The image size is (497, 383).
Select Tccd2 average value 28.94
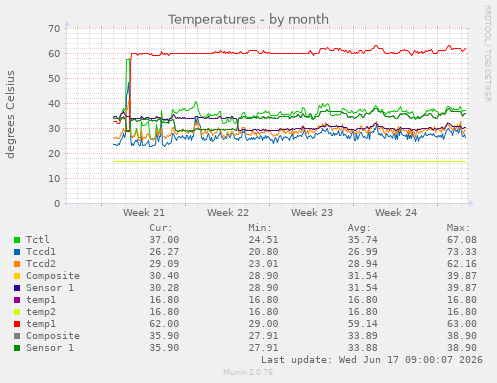[363, 264]
